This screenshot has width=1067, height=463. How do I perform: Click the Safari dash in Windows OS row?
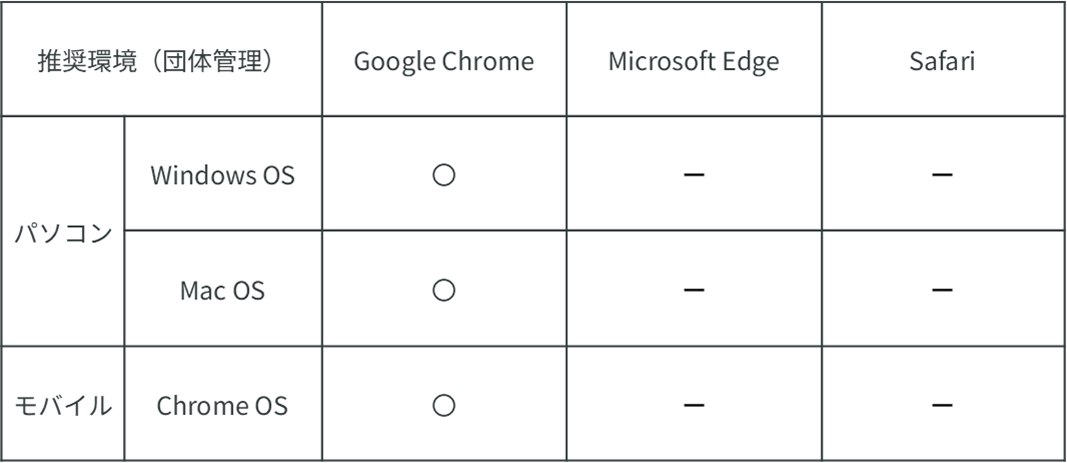(941, 175)
